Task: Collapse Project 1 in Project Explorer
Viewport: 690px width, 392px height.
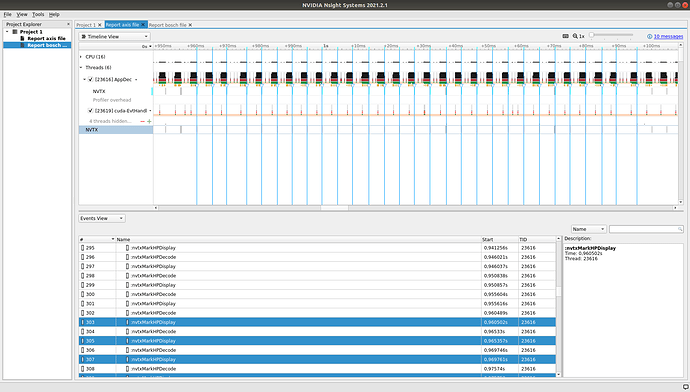Action: click(7, 32)
